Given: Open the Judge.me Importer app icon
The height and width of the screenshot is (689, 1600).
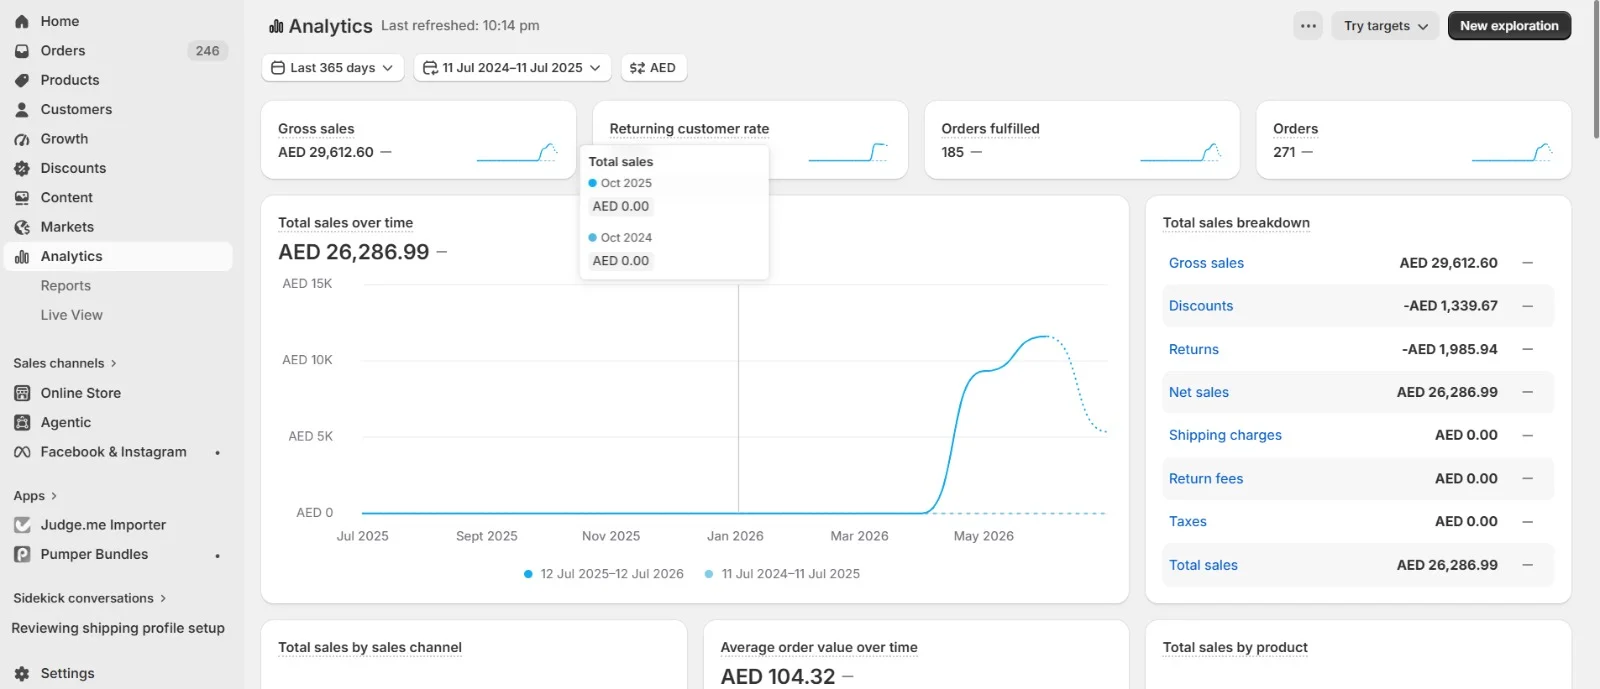Looking at the screenshot, I should (x=22, y=525).
